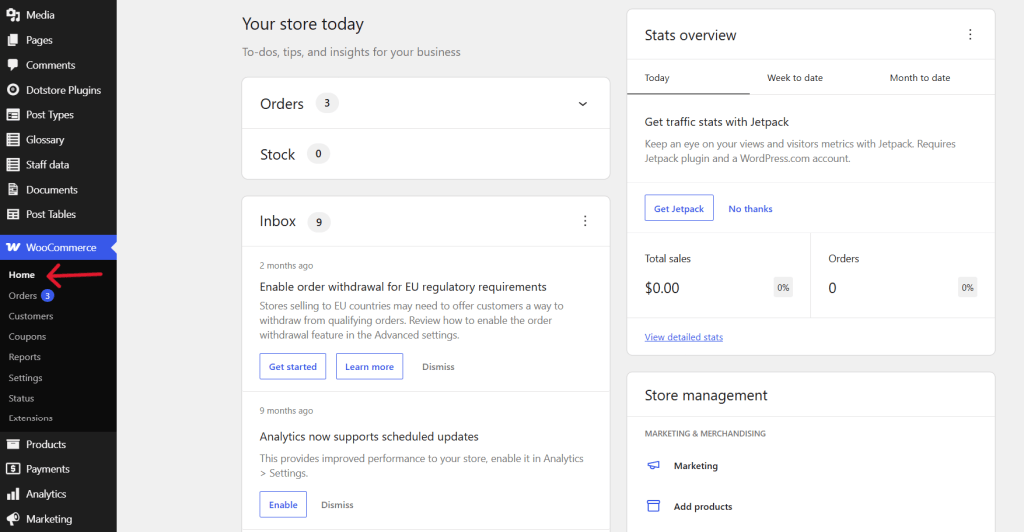The width and height of the screenshot is (1024, 532).
Task: Click the Post Tables grid icon
Action: pyautogui.click(x=13, y=214)
